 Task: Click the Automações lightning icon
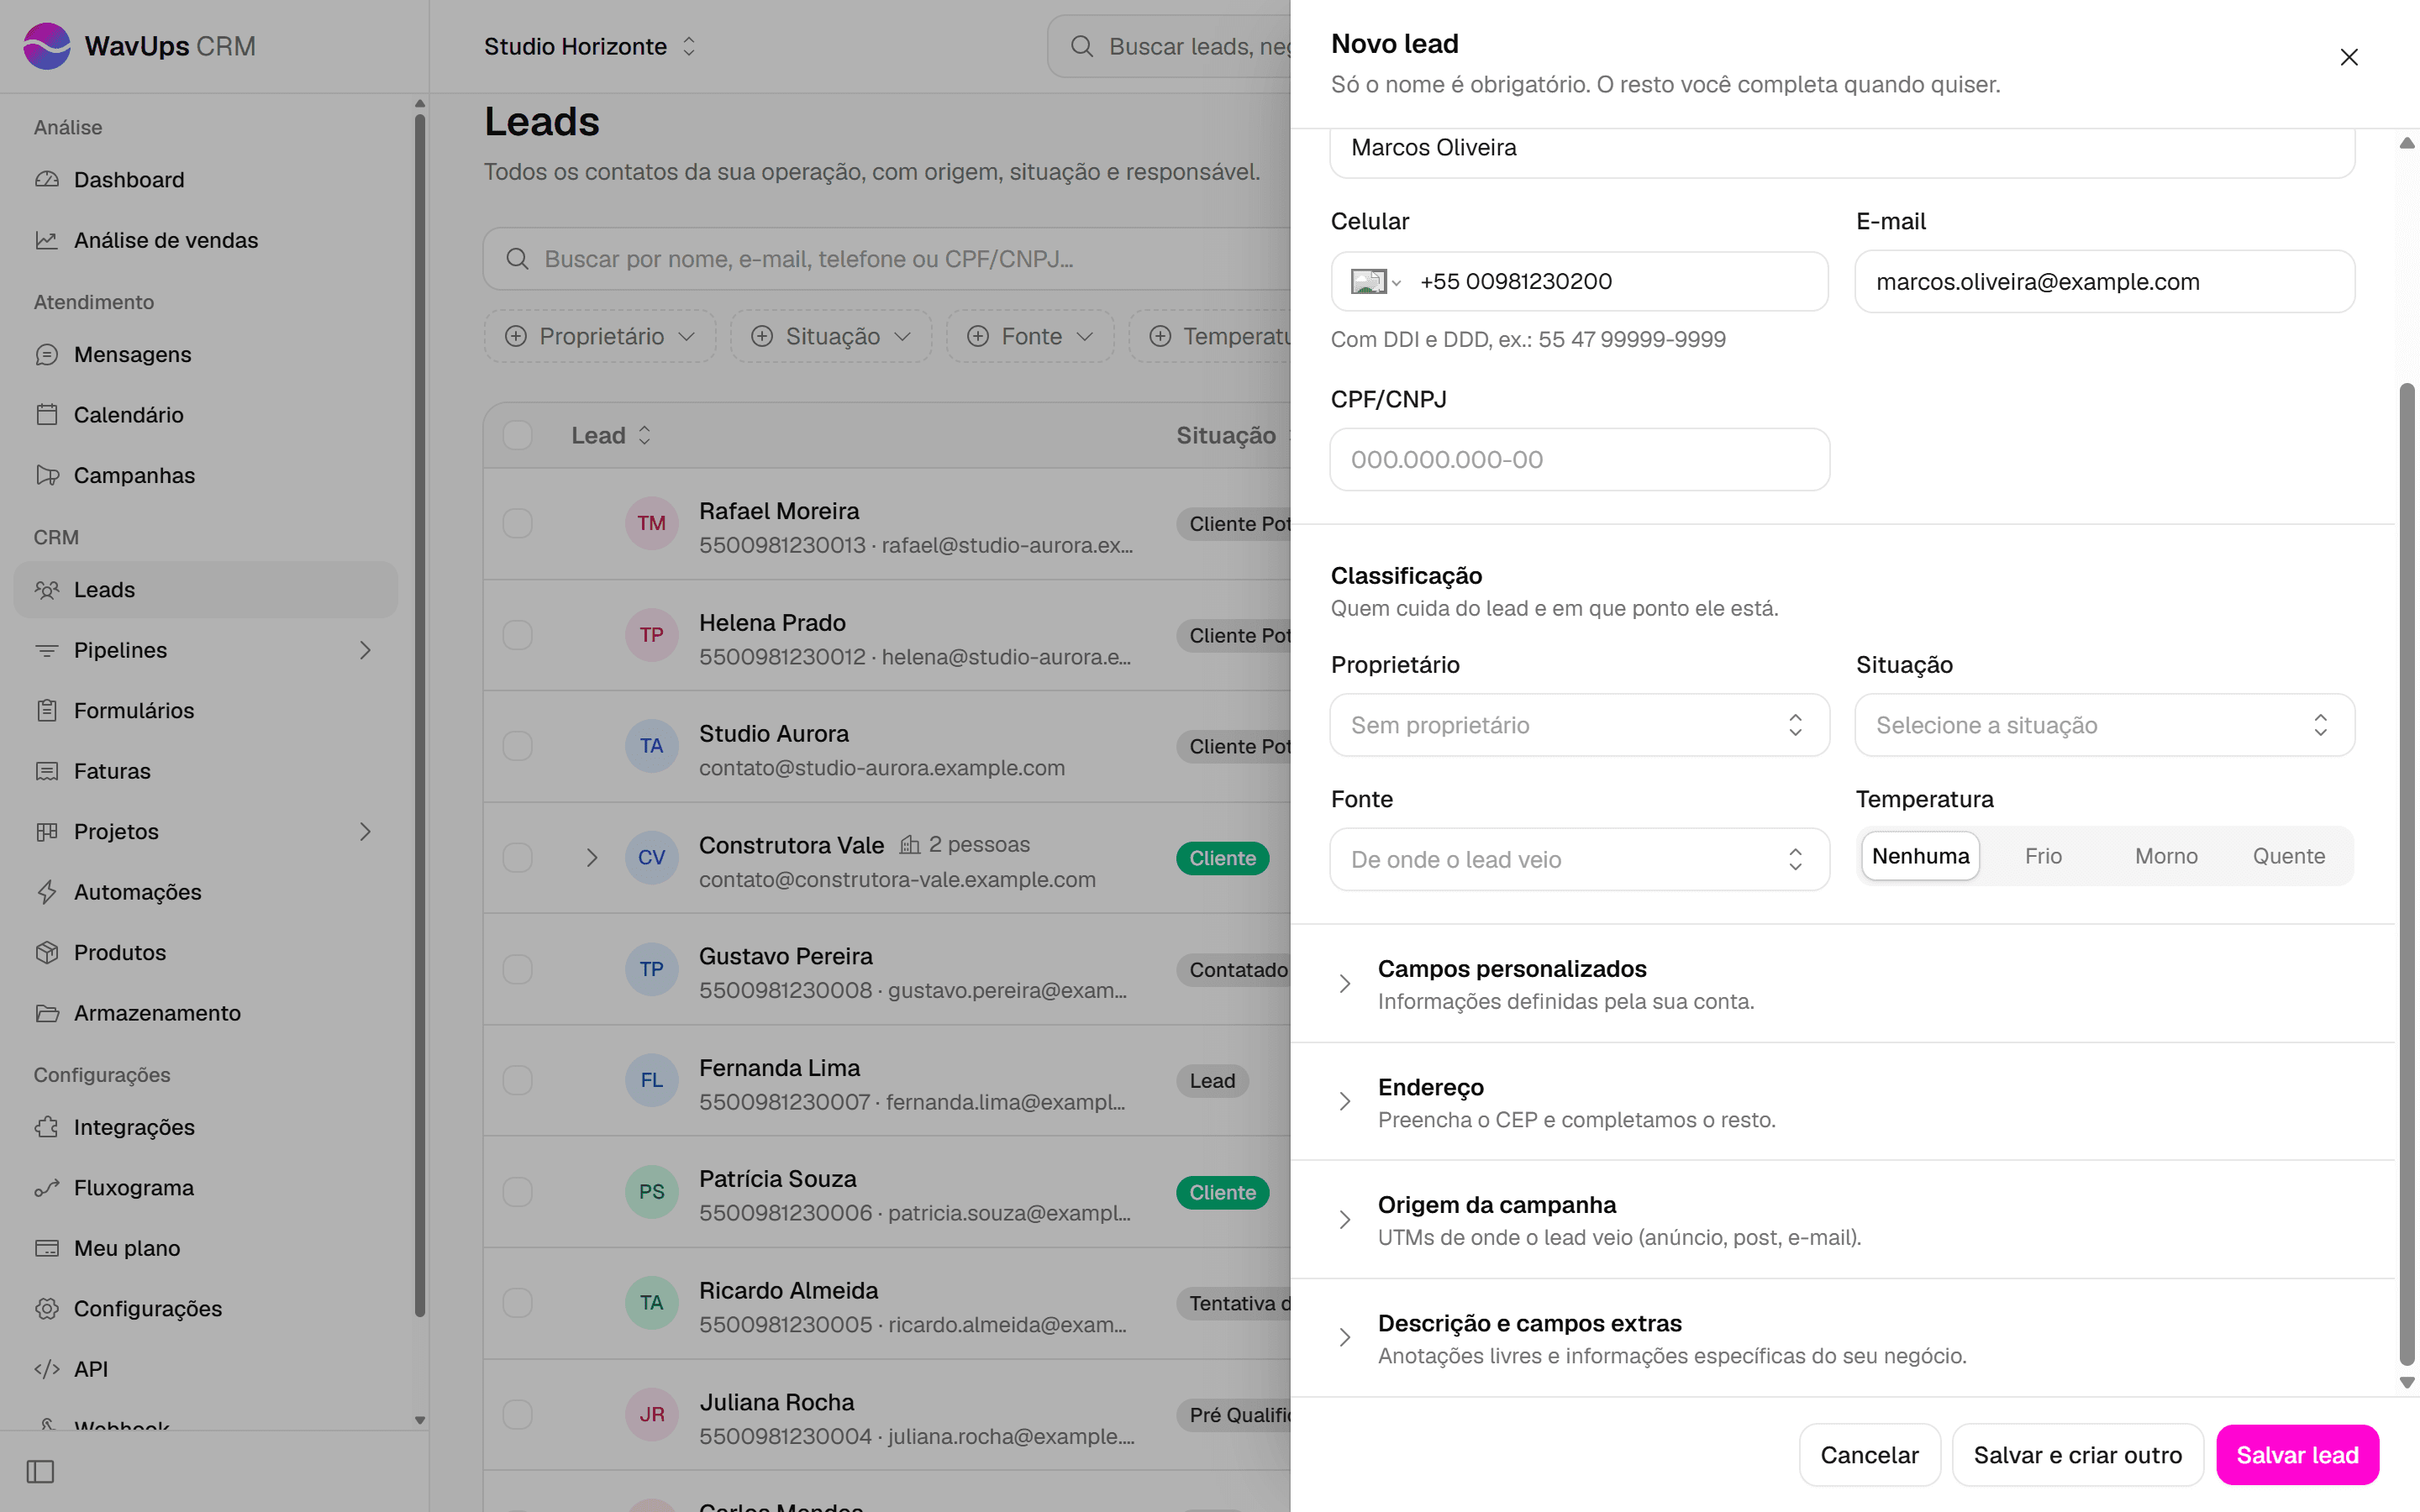click(47, 892)
